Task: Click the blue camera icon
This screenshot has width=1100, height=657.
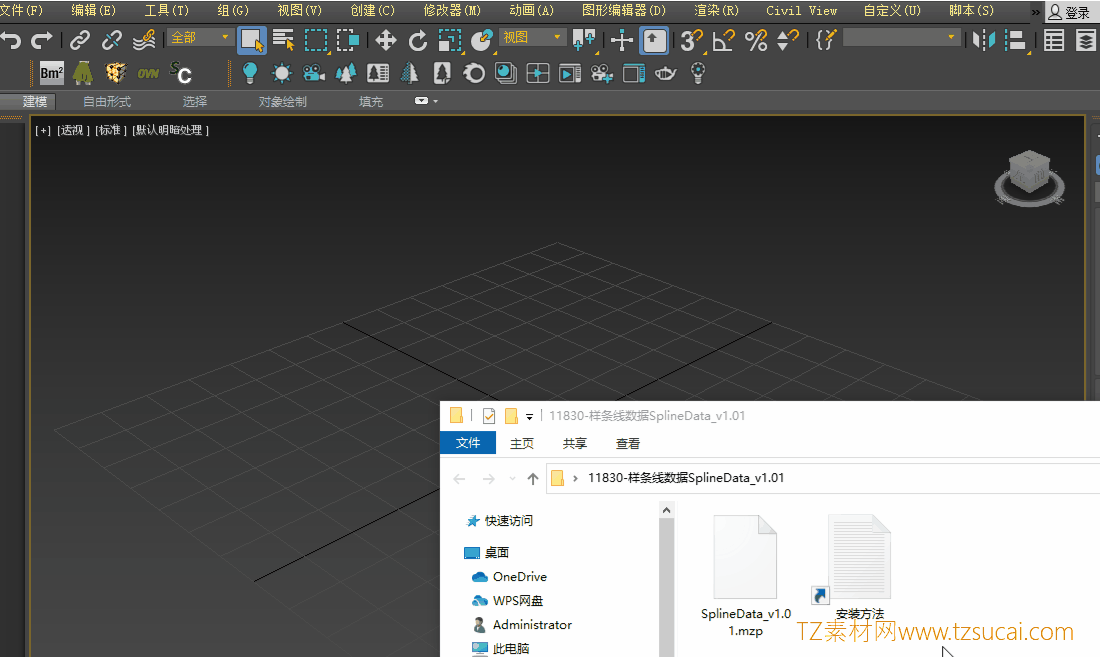Action: 314,73
